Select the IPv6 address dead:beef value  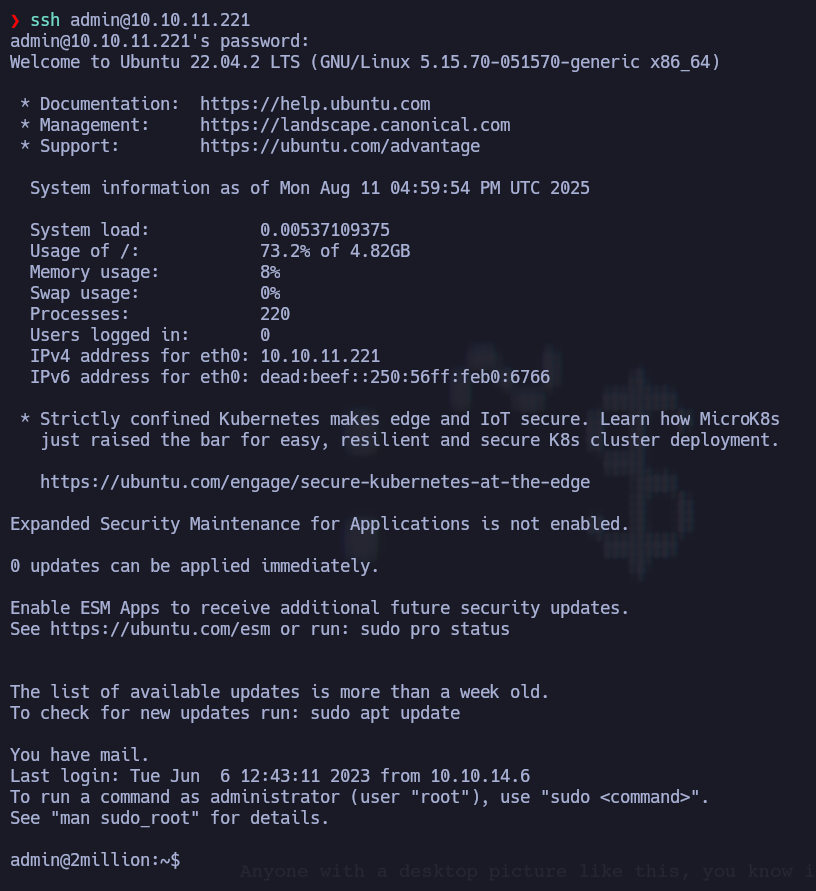click(405, 377)
